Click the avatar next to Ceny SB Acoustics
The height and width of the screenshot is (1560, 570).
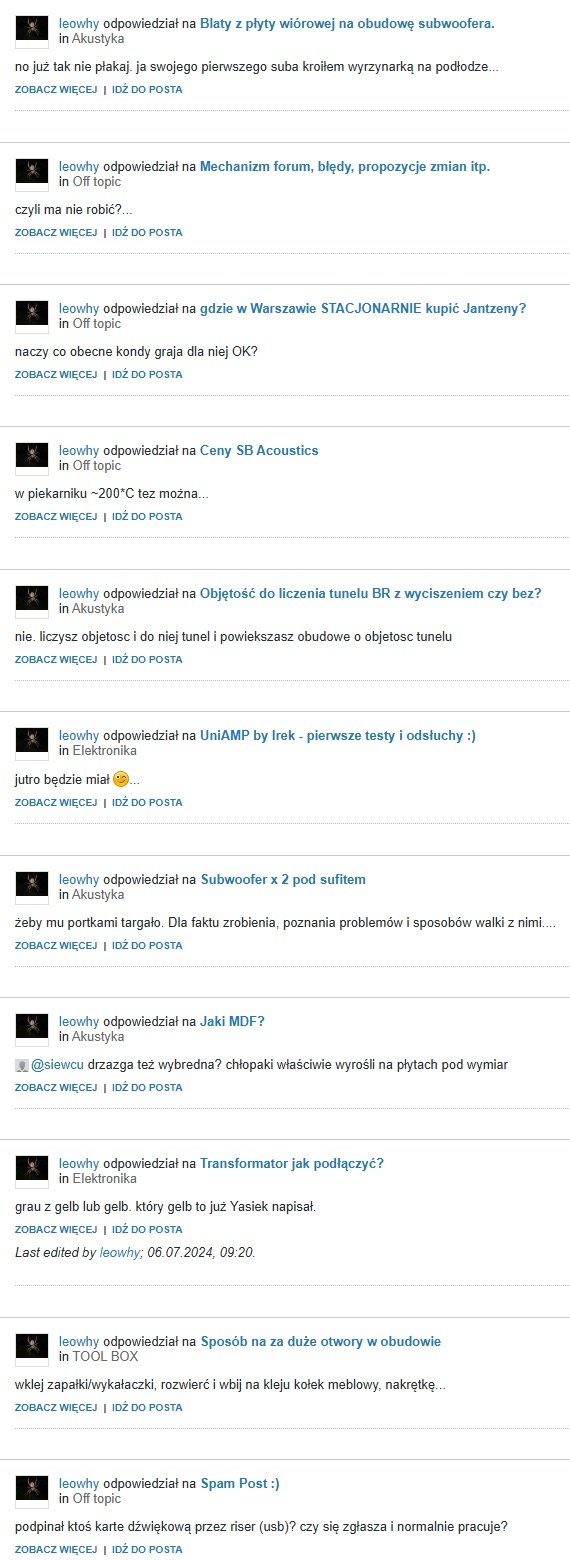(x=32, y=460)
